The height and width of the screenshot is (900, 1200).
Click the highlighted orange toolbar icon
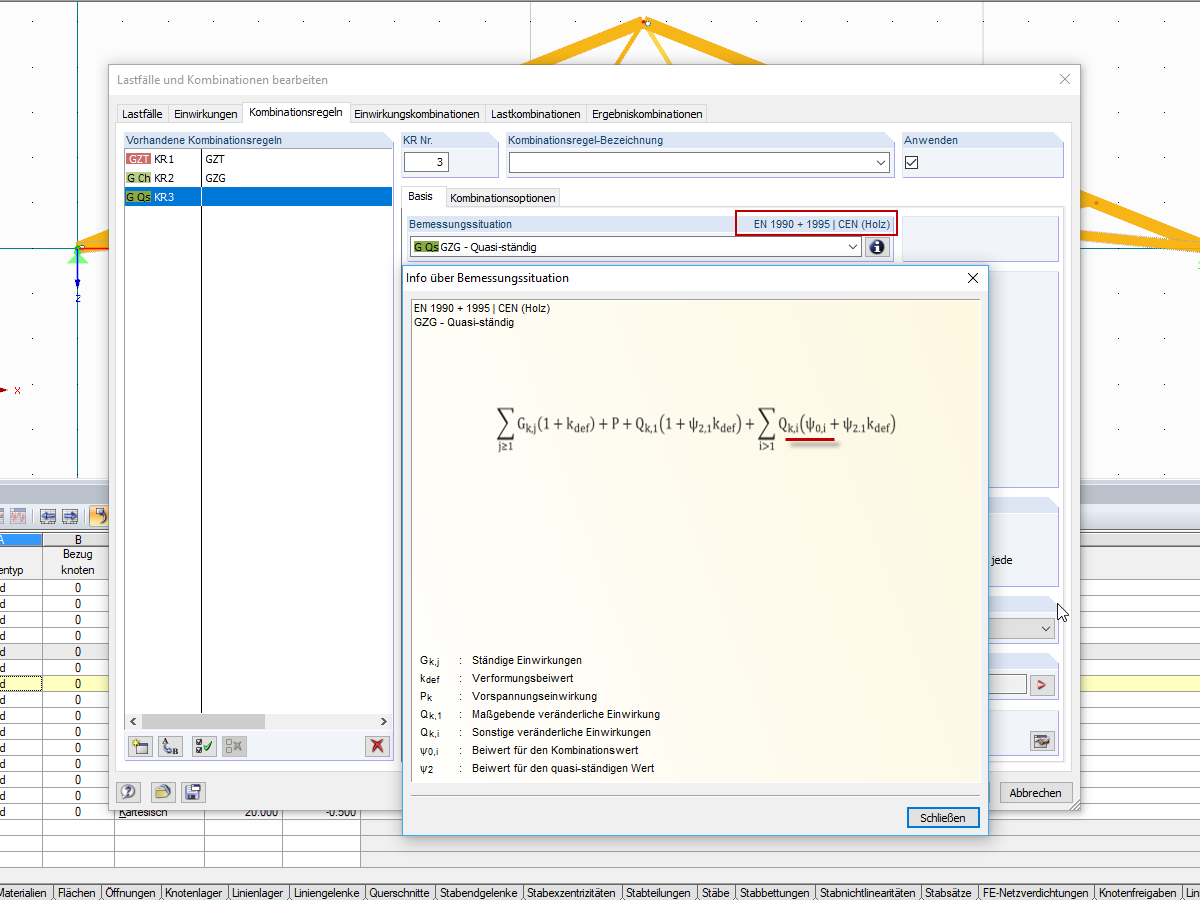click(x=99, y=516)
